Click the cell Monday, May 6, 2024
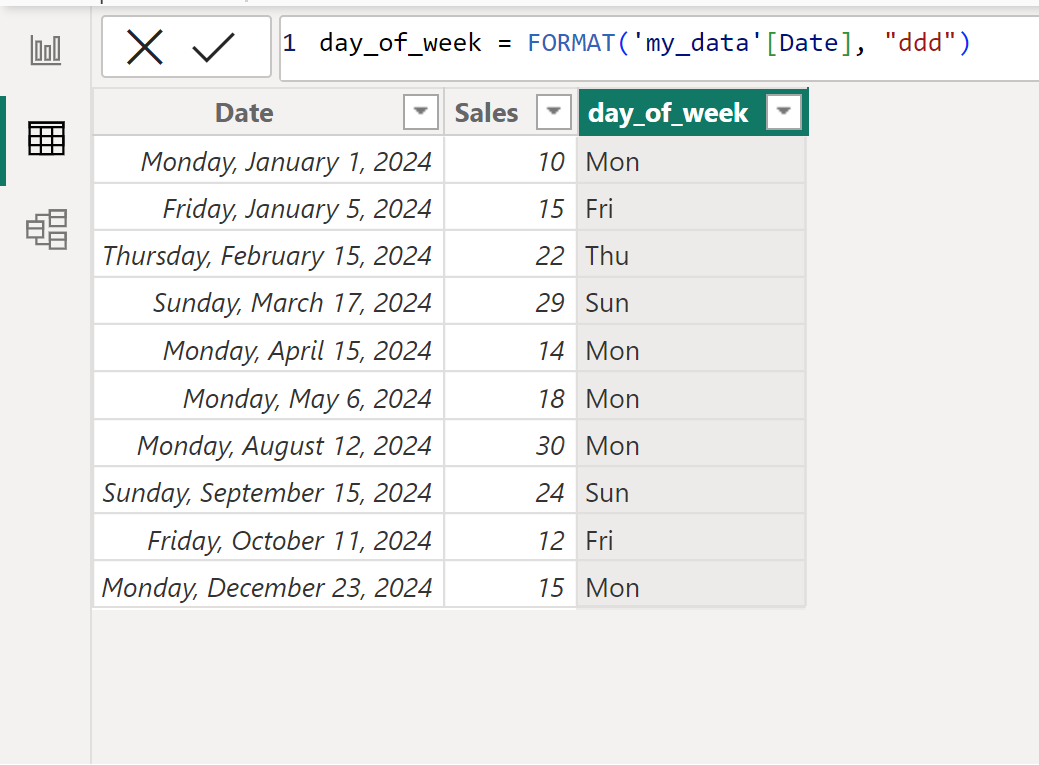Viewport: 1039px width, 765px height. (268, 398)
